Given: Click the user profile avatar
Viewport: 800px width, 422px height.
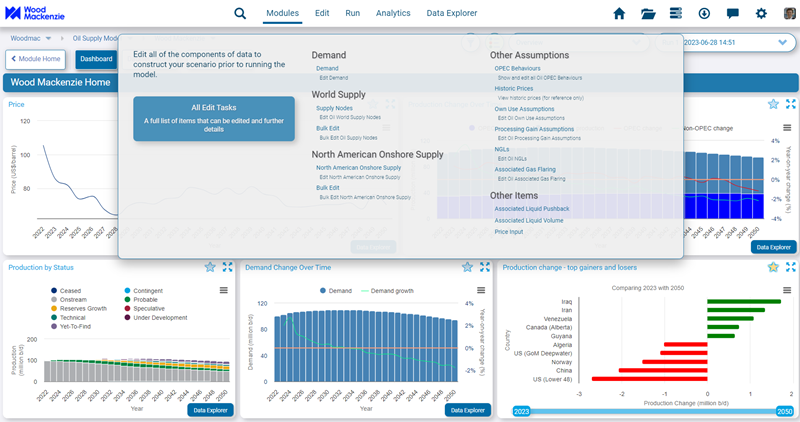Looking at the screenshot, I should (789, 14).
